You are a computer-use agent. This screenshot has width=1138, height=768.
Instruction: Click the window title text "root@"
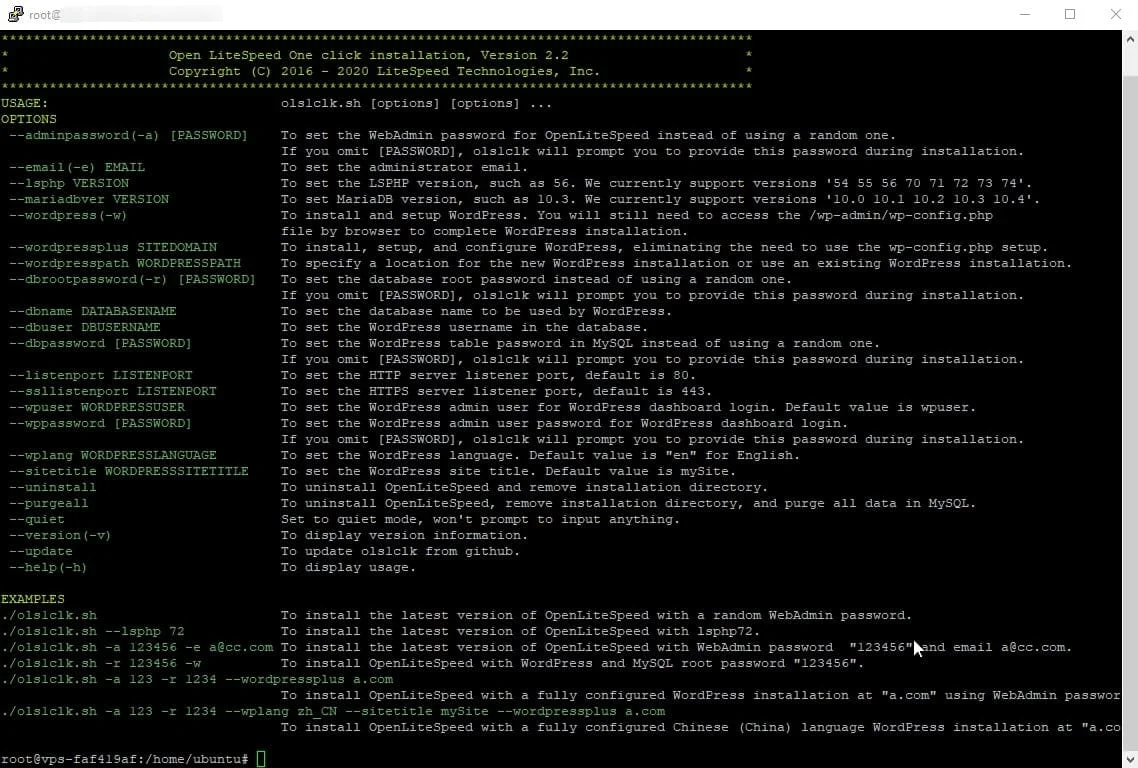(x=43, y=14)
